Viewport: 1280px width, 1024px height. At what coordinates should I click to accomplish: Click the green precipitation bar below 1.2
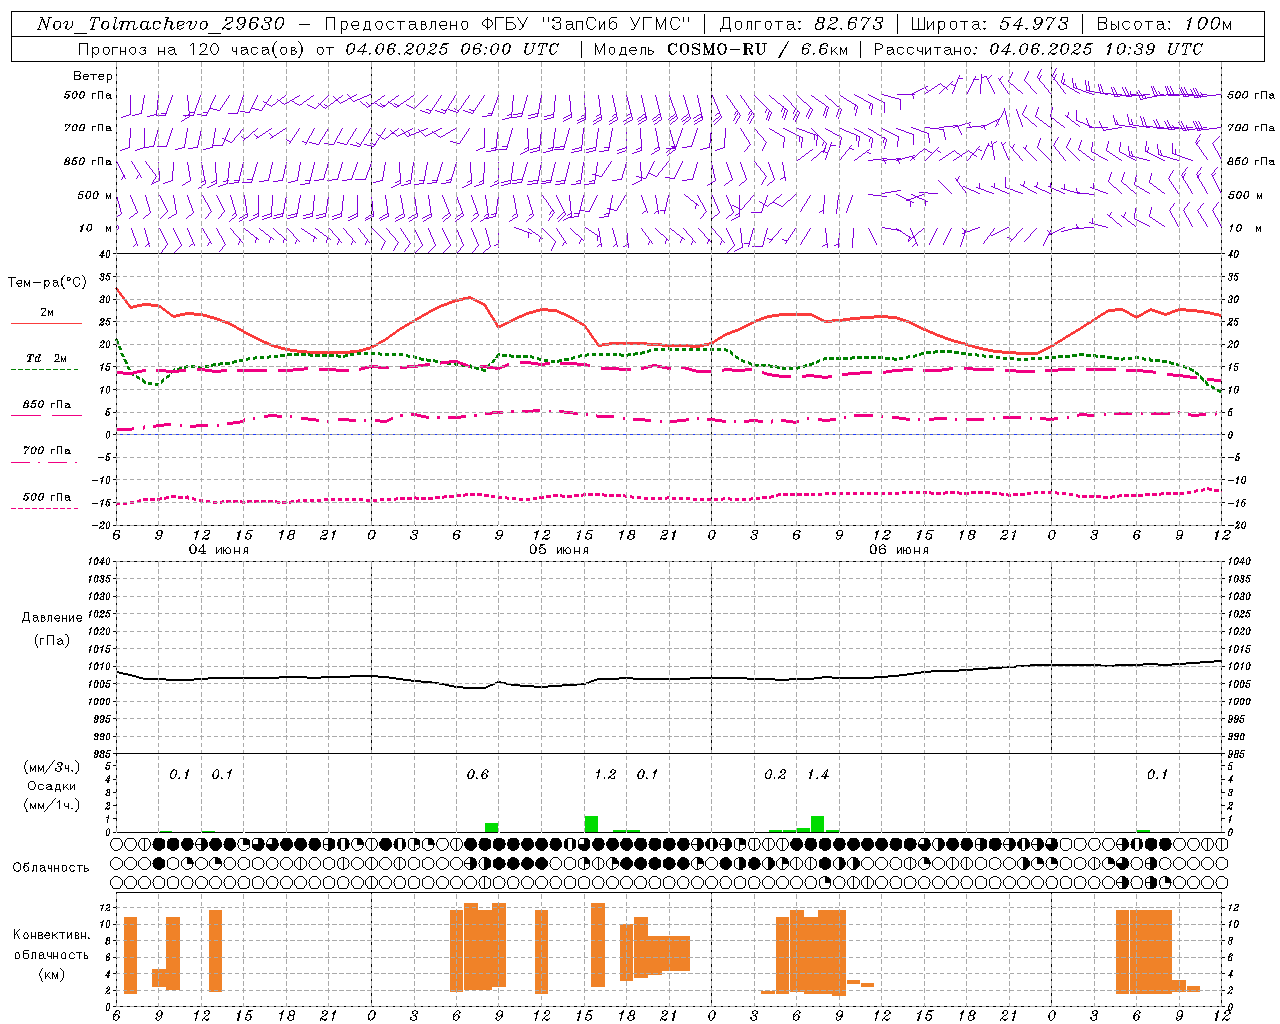(x=591, y=824)
